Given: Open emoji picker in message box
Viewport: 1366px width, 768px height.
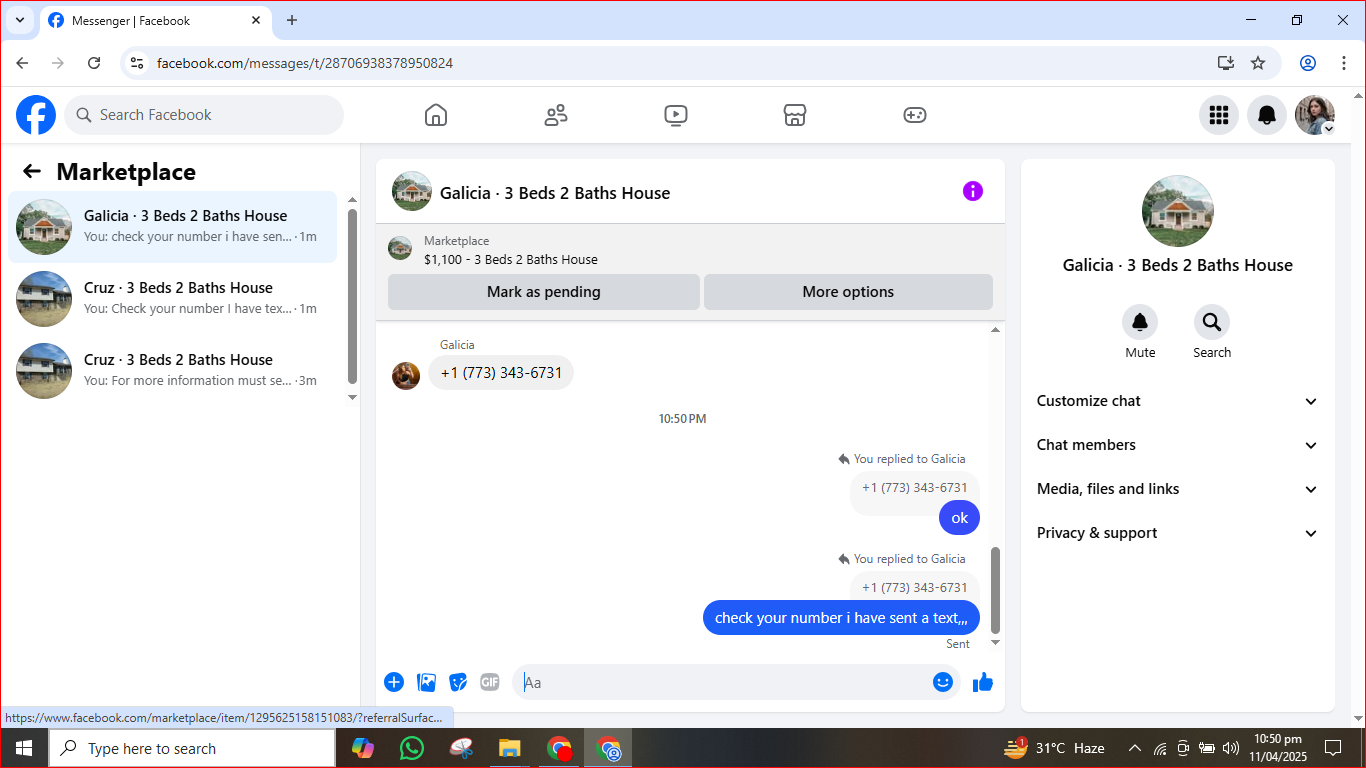Looking at the screenshot, I should pos(943,682).
